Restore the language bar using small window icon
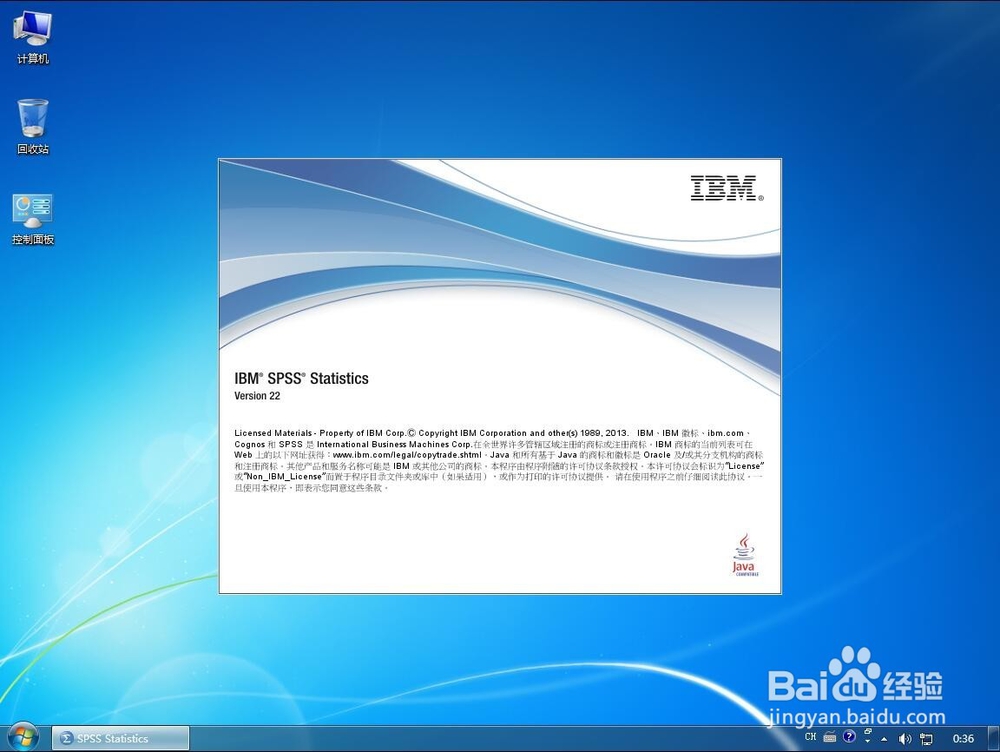This screenshot has height=752, width=1000. (x=868, y=732)
